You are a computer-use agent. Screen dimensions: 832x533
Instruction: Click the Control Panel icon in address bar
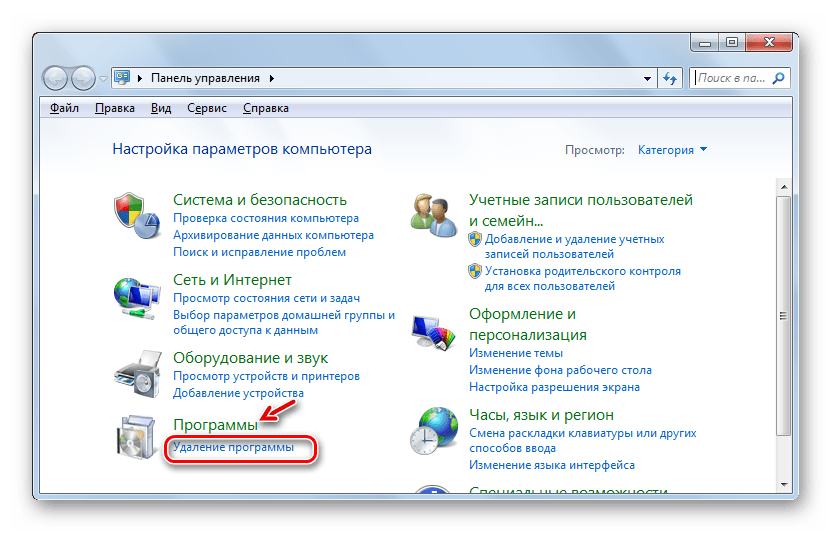123,78
